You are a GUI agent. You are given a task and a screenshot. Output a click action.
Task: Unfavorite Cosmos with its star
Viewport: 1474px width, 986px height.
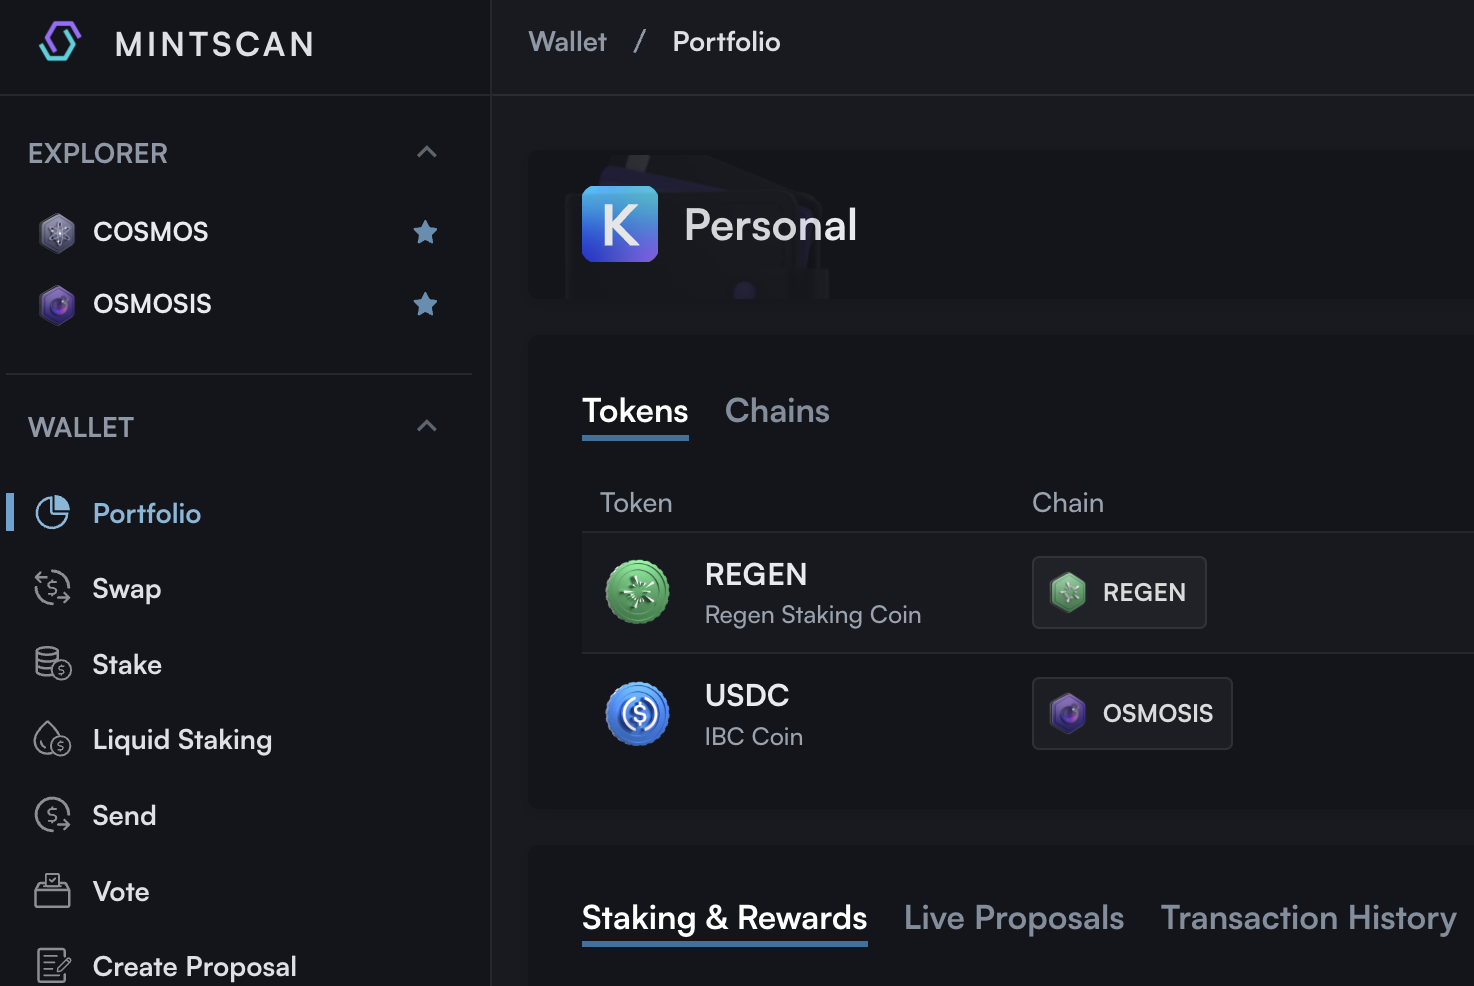425,232
